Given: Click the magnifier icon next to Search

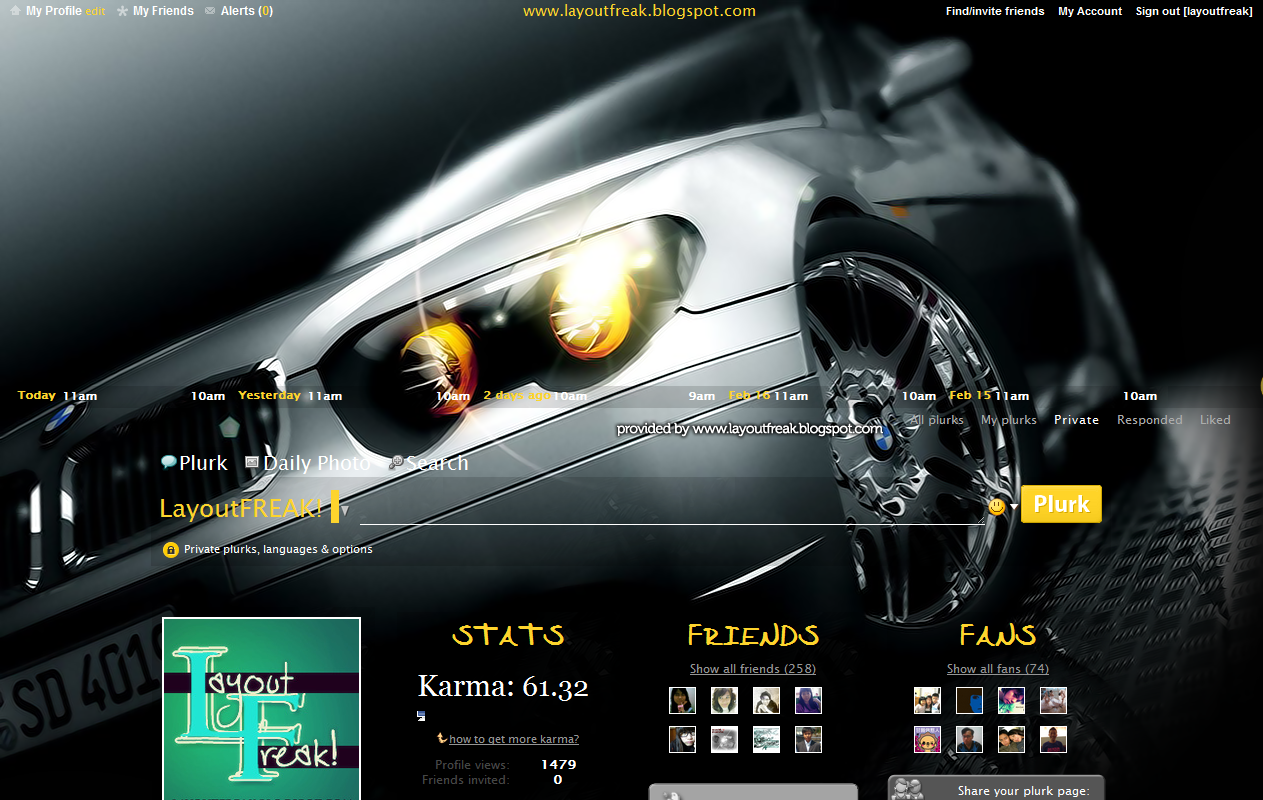Looking at the screenshot, I should coord(396,463).
